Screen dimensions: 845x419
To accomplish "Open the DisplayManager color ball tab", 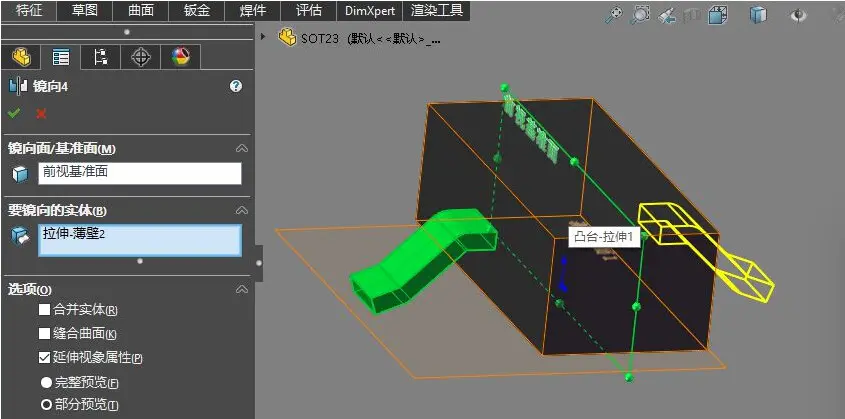I will click(181, 57).
